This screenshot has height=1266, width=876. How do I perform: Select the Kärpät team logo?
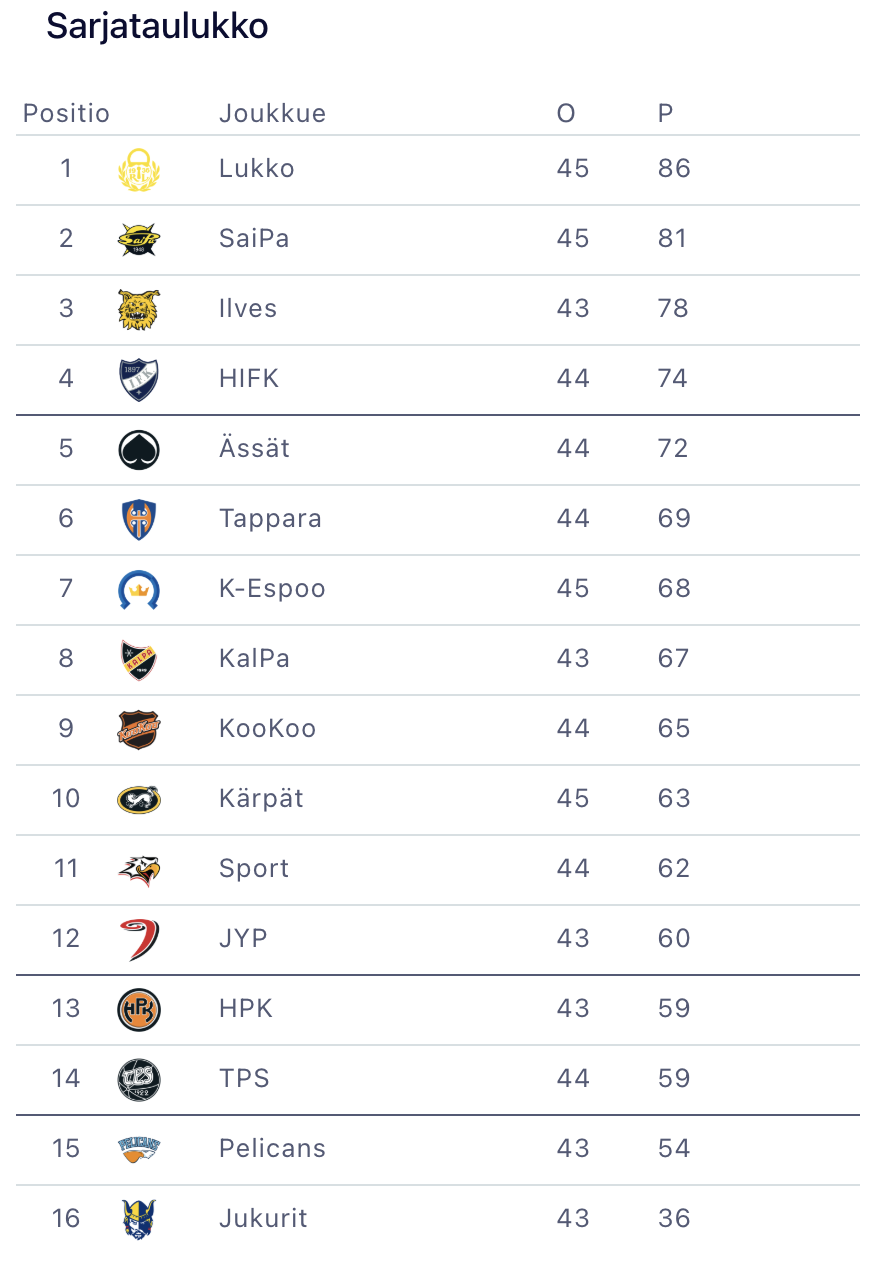[x=138, y=799]
